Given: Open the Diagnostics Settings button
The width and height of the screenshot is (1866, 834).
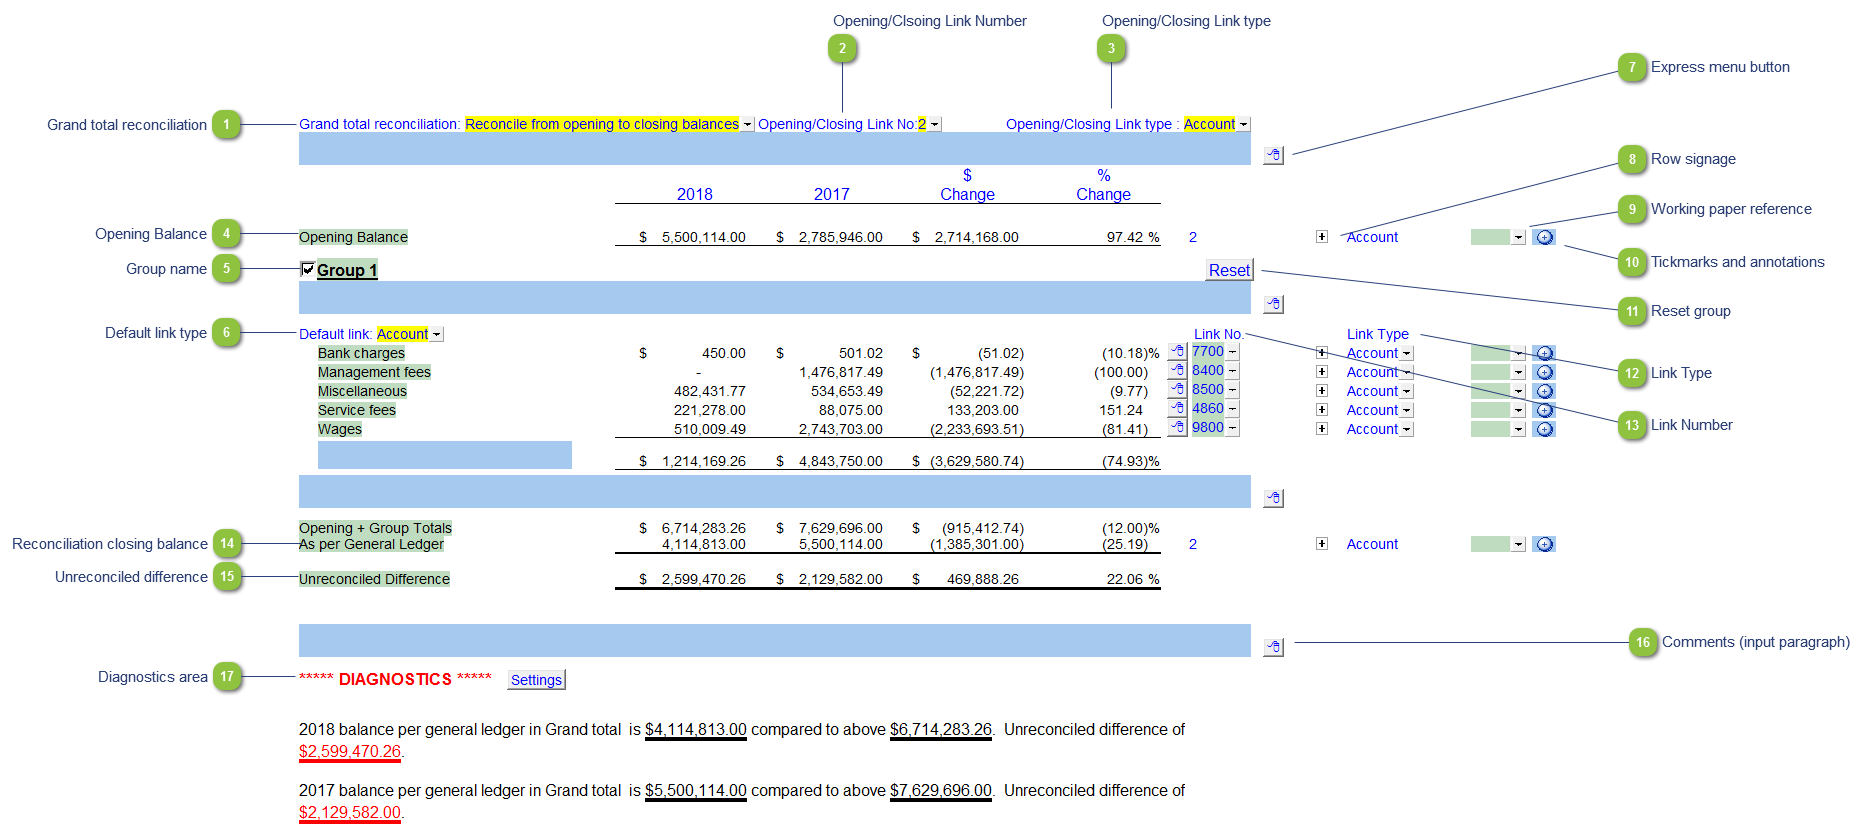Looking at the screenshot, I should [x=536, y=680].
